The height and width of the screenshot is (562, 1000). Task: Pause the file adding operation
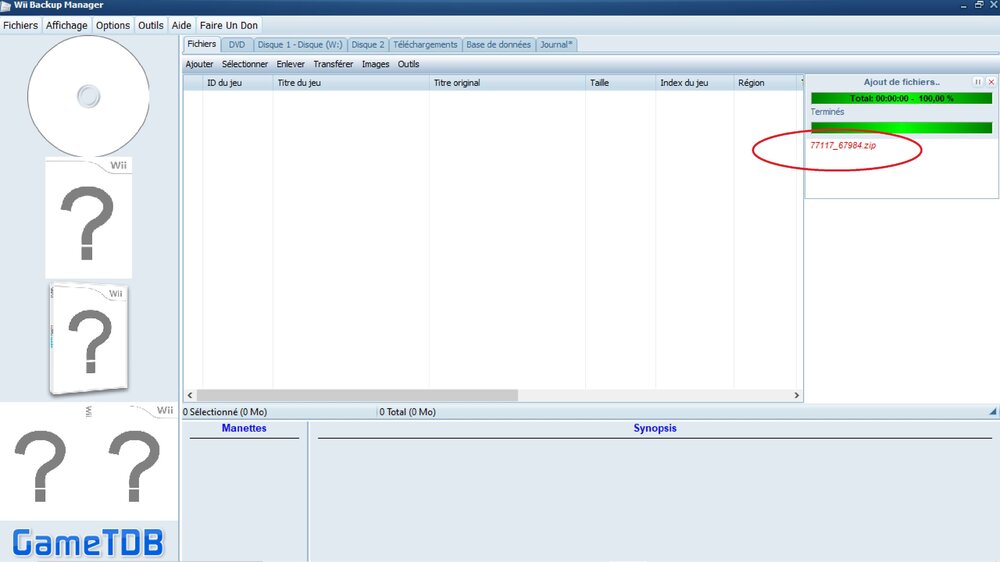(x=978, y=82)
